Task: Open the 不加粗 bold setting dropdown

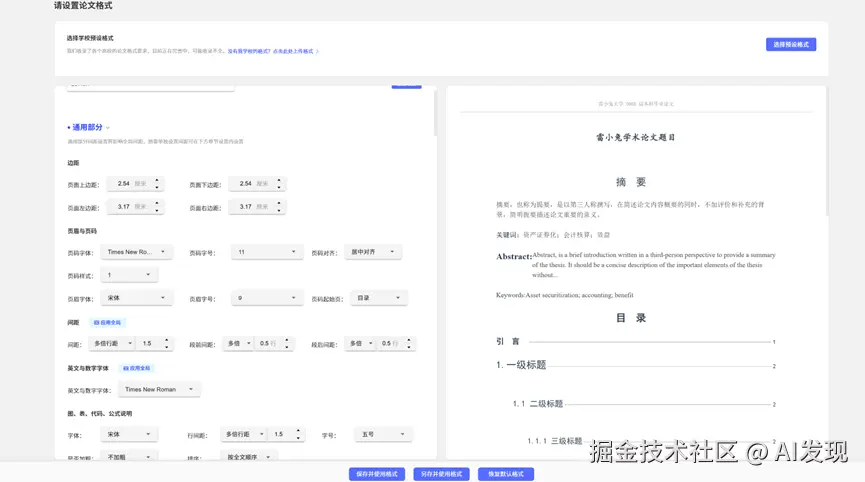Action: [x=129, y=457]
